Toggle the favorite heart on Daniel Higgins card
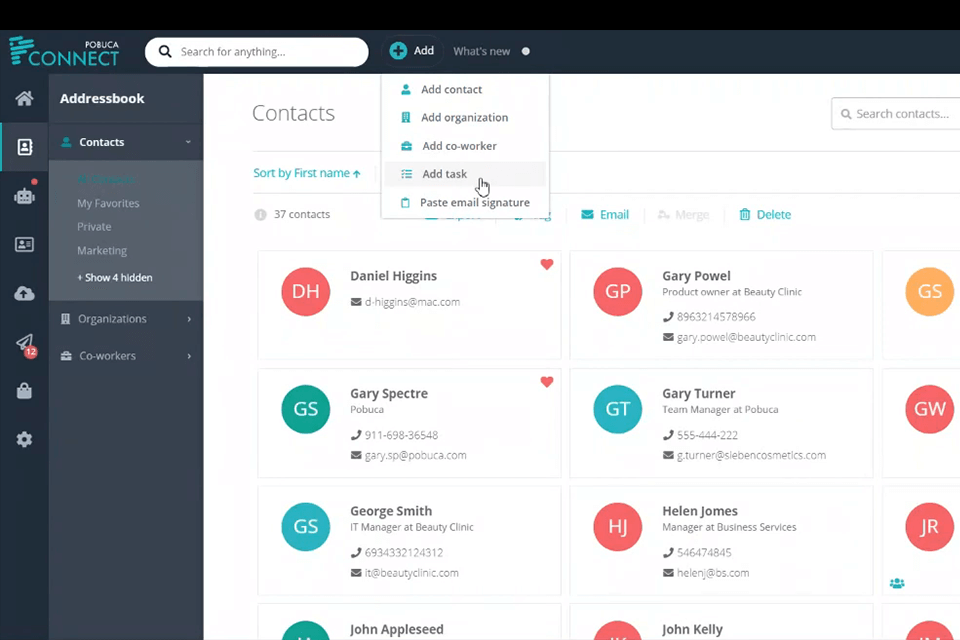 click(546, 264)
